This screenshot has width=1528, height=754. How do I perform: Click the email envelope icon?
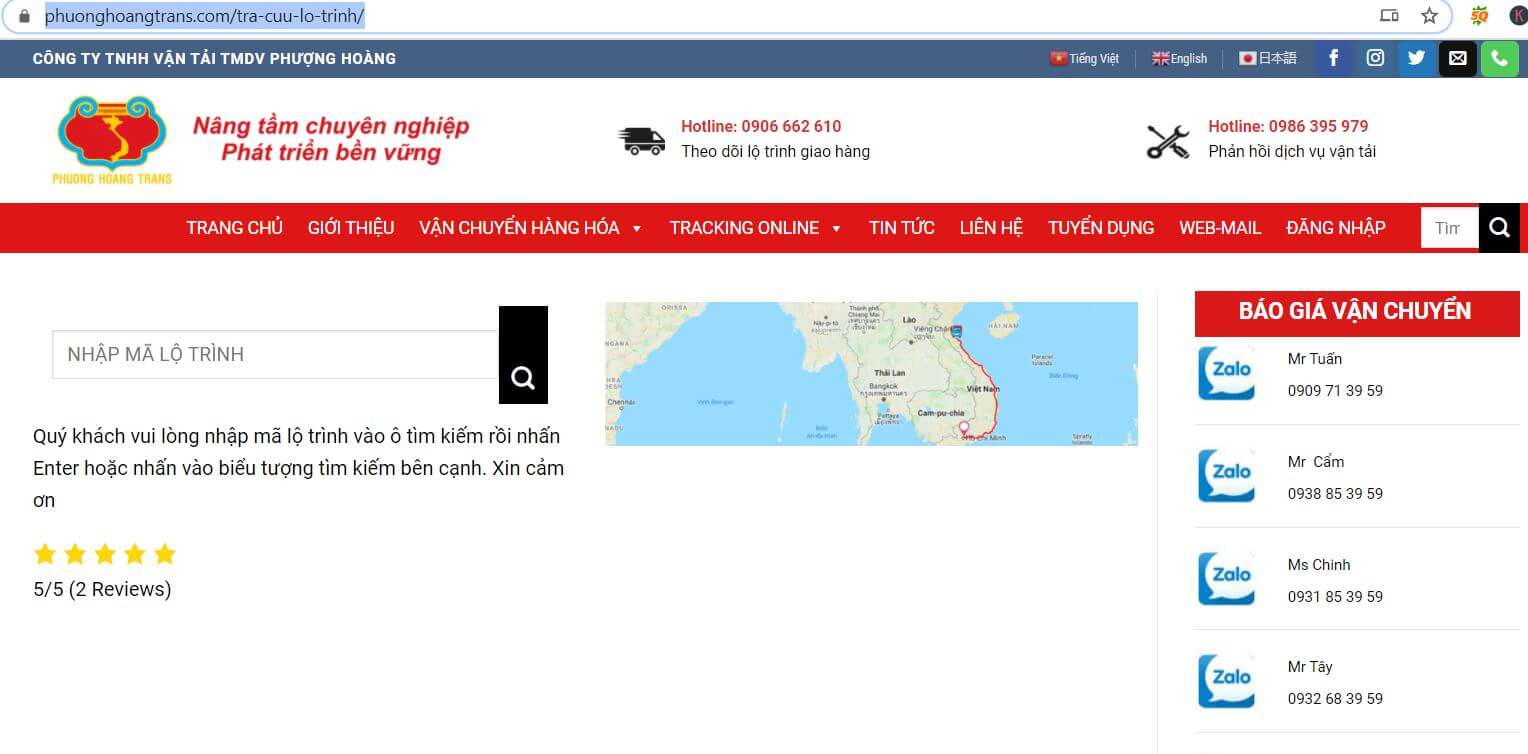coord(1458,58)
